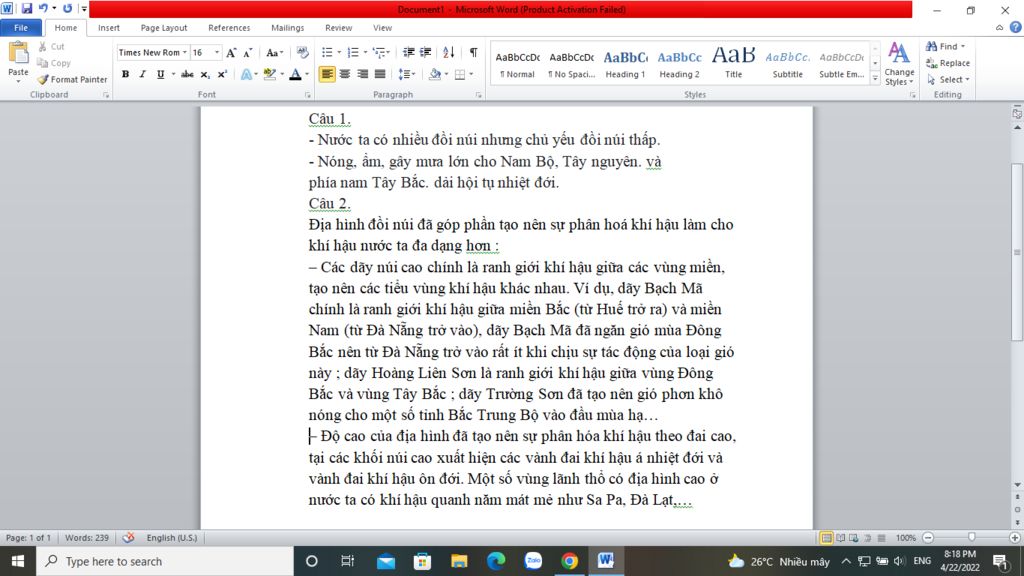Click the Save icon in quick access toolbar
This screenshot has width=1024, height=576.
pos(27,8)
